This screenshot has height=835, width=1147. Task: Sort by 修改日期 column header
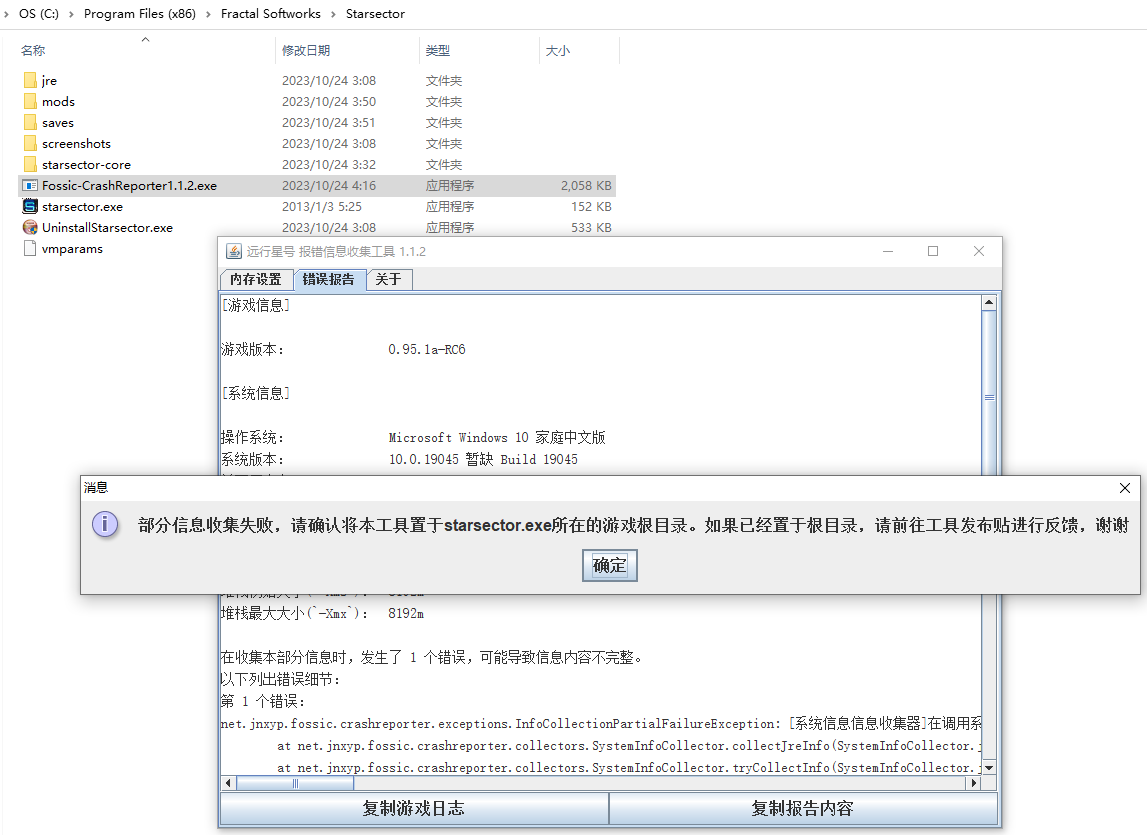(306, 50)
